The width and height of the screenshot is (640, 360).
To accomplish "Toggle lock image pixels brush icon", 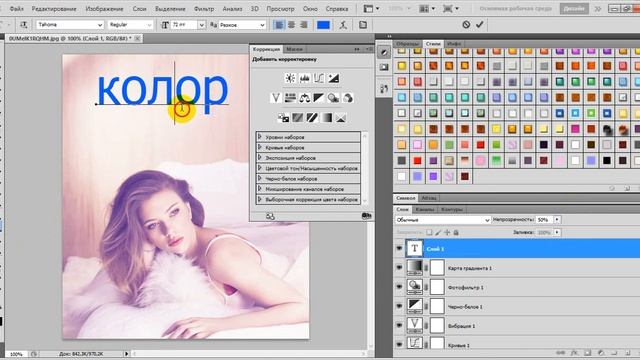I will (438, 232).
